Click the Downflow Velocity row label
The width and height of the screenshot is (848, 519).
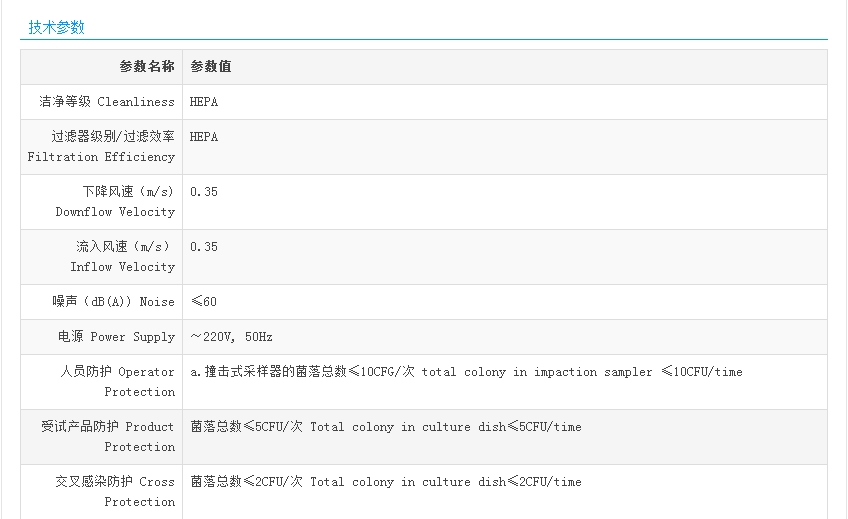(x=115, y=202)
